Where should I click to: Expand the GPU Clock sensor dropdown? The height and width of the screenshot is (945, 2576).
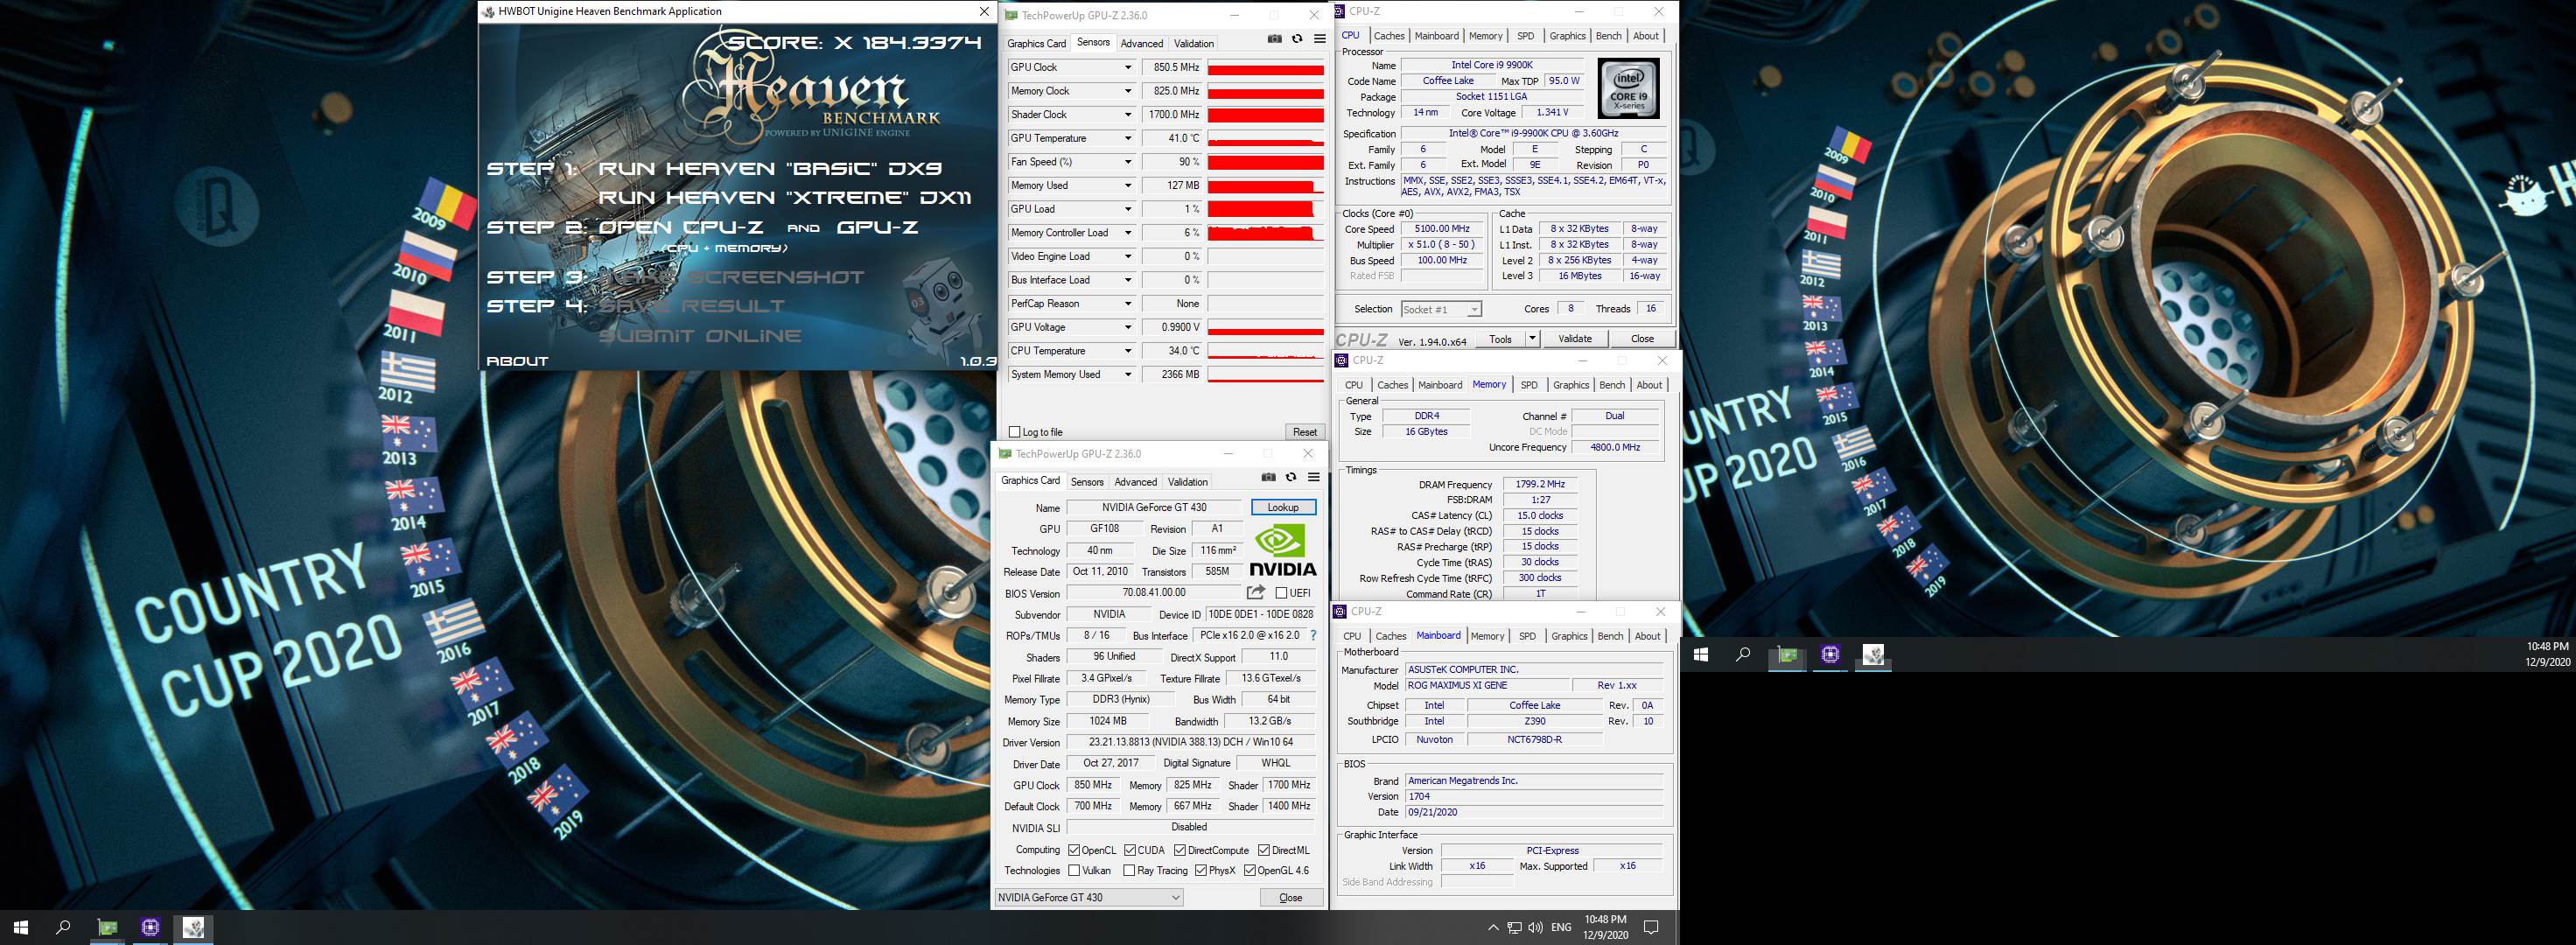1128,67
